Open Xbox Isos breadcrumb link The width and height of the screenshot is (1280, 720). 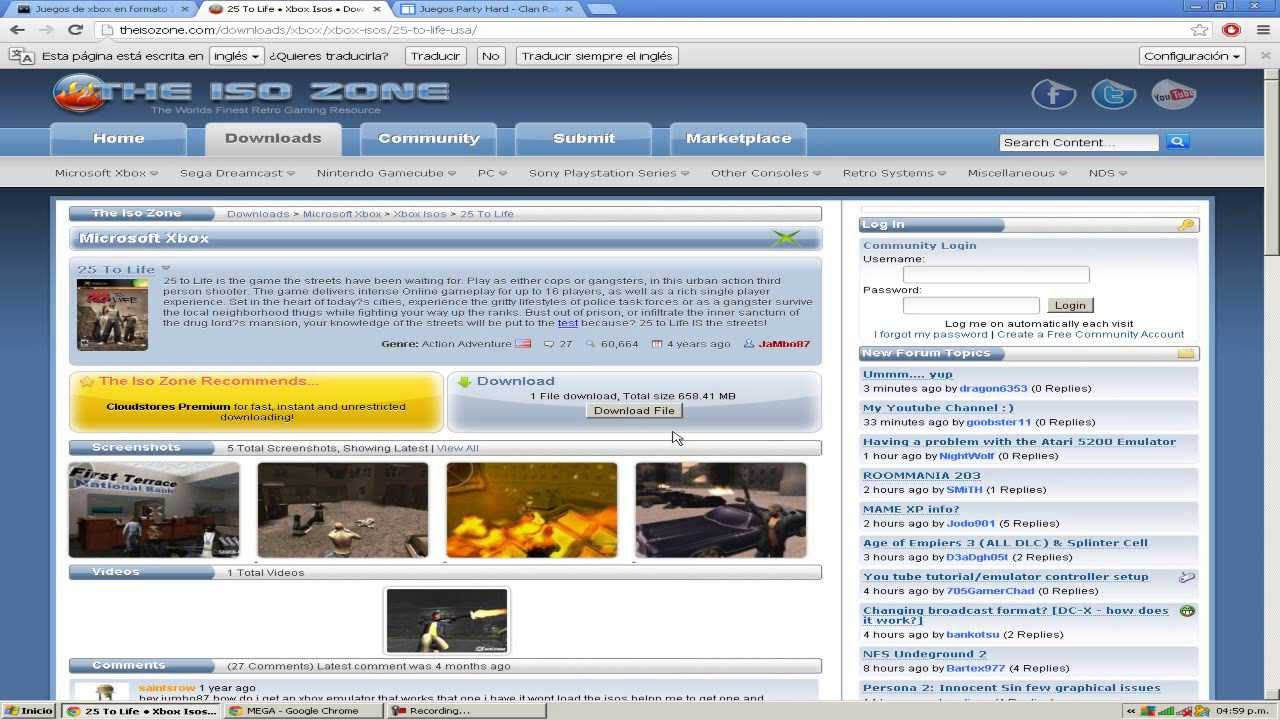coord(420,214)
